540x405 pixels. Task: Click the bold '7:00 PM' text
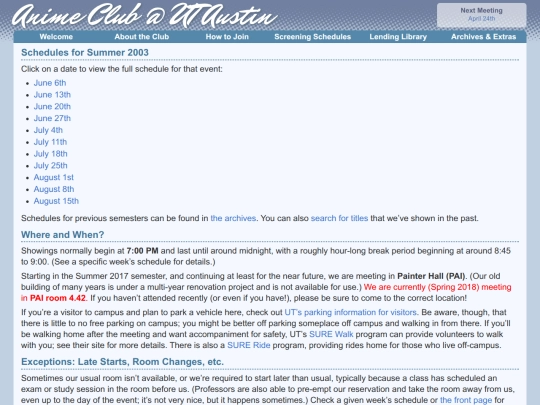pos(142,251)
